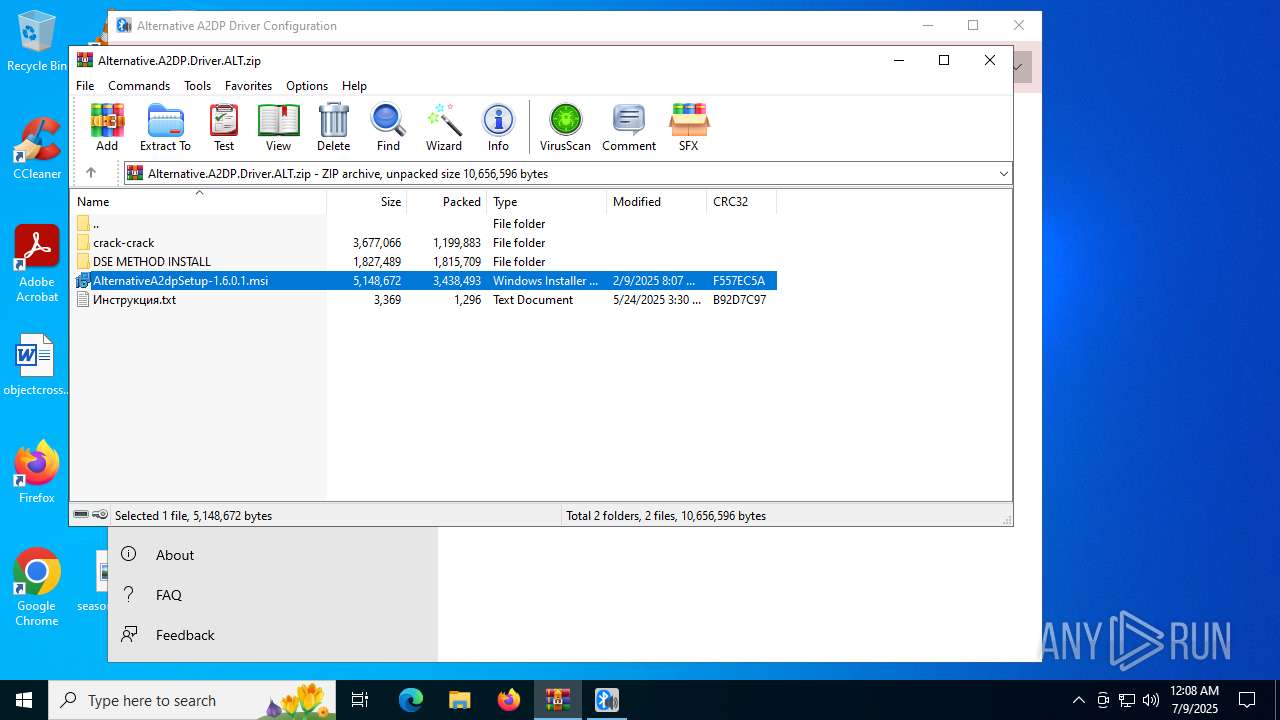Open the Commands menu
1280x720 pixels.
pyautogui.click(x=139, y=86)
